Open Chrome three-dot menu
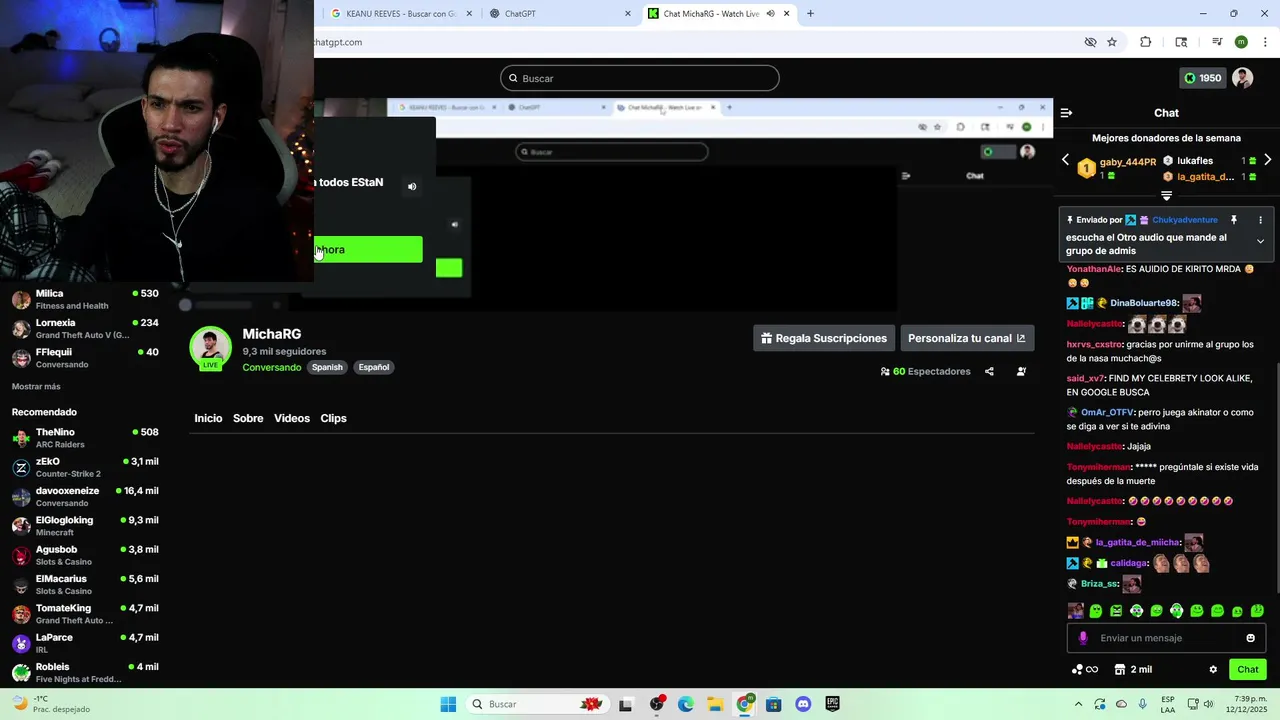This screenshot has width=1280, height=720. click(1264, 42)
